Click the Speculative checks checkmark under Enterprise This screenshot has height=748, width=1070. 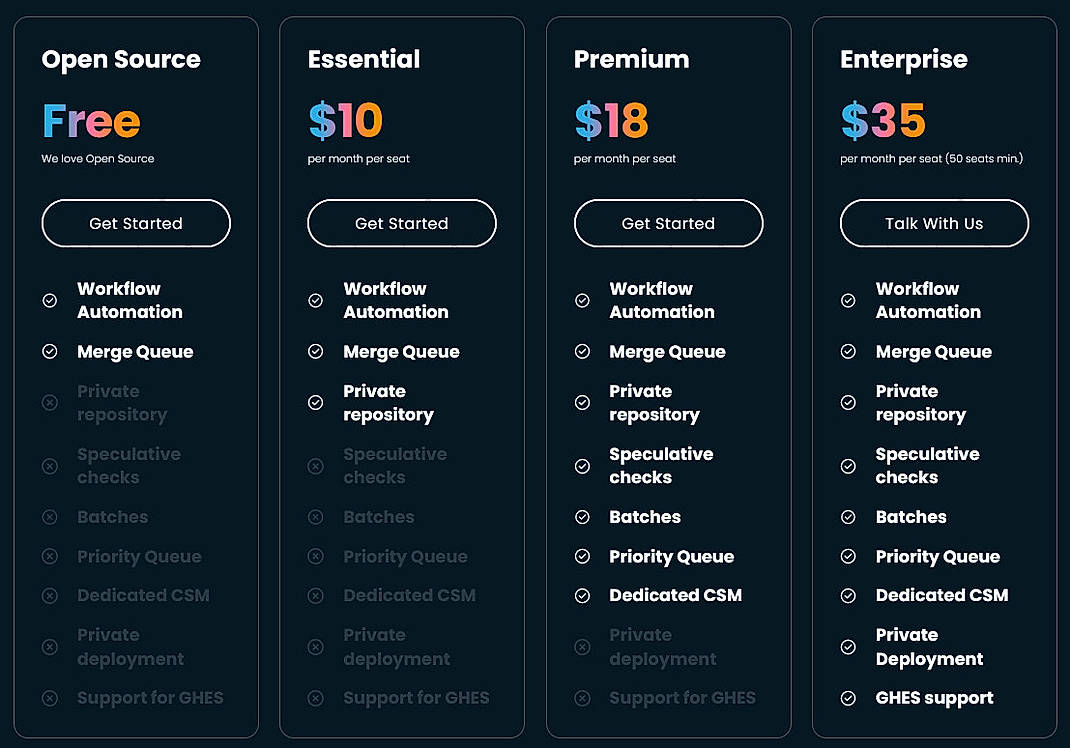[x=848, y=466]
